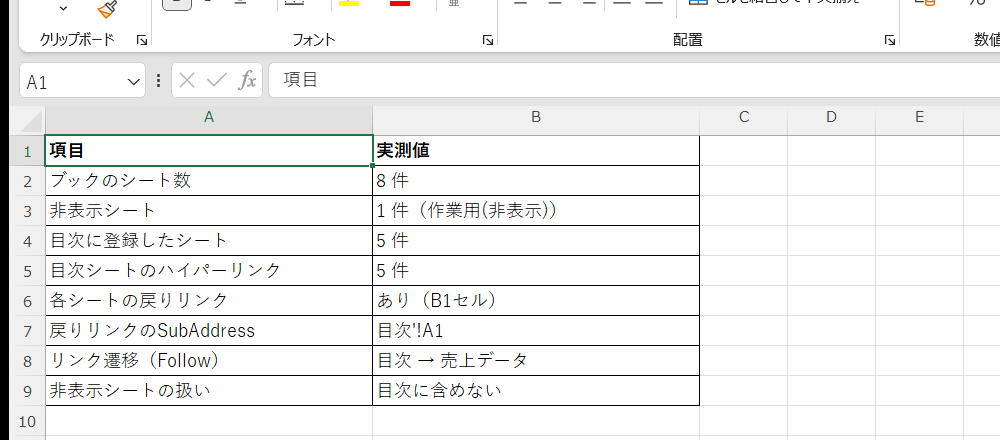The image size is (1000, 440).
Task: Select cell あり（B1セル）
Action: pyautogui.click(x=536, y=301)
